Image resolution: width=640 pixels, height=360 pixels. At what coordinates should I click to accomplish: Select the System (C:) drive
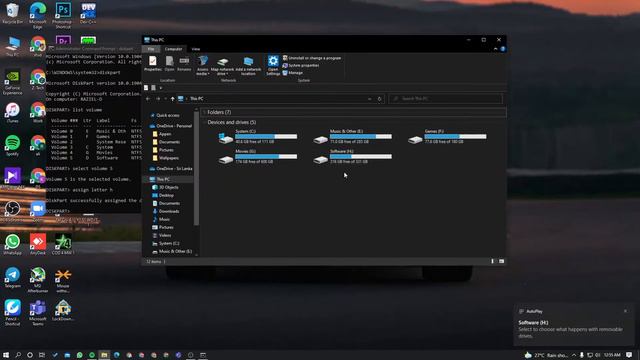pos(258,136)
